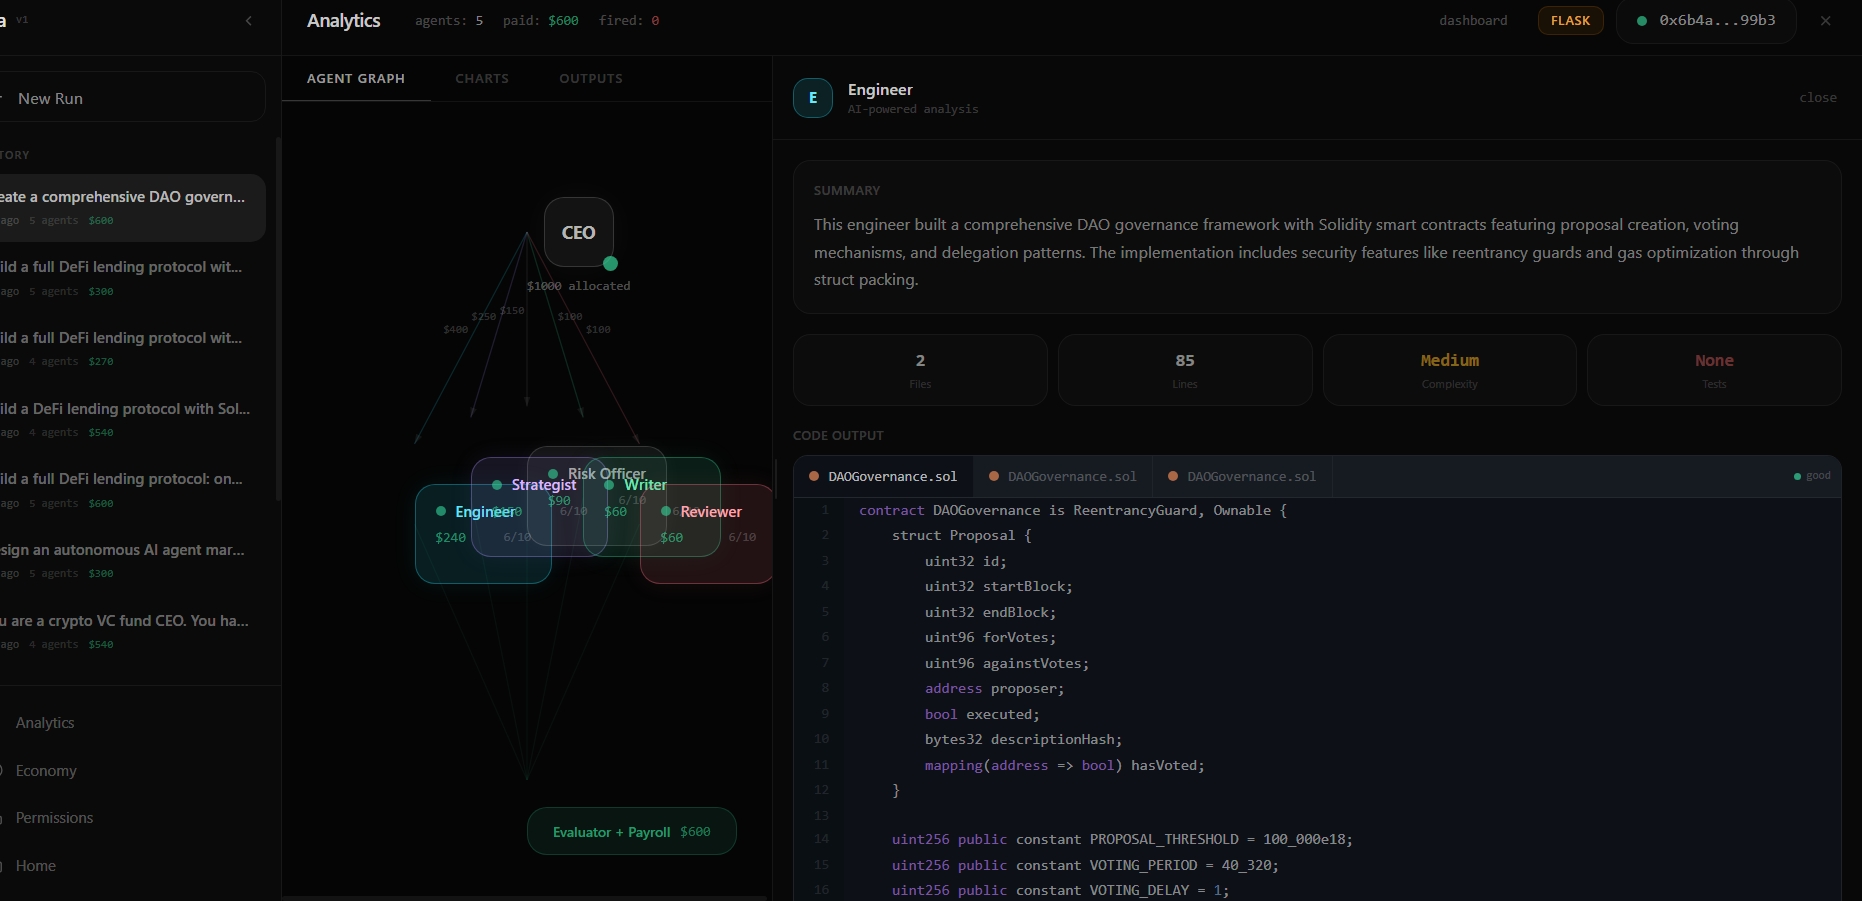
Task: Open the crypto VC fund CEO run
Action: [x=131, y=632]
